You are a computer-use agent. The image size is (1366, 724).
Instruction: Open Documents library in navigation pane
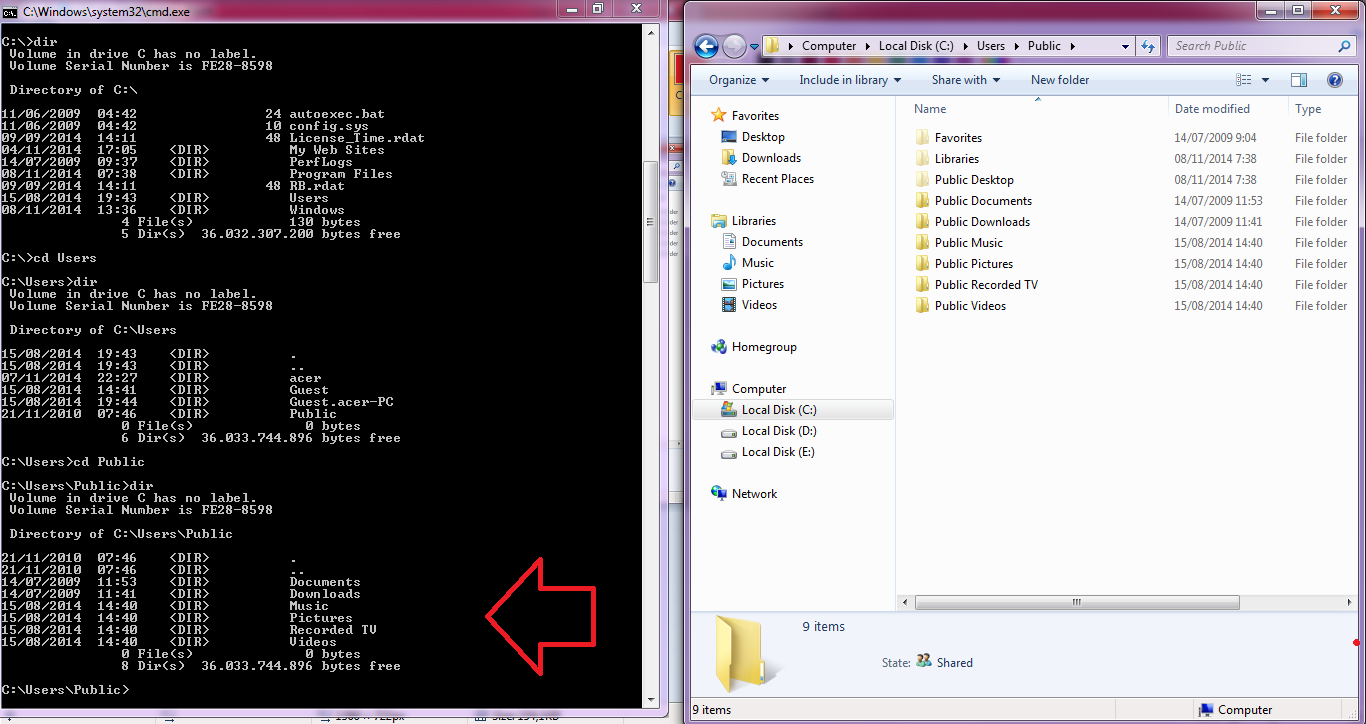772,242
